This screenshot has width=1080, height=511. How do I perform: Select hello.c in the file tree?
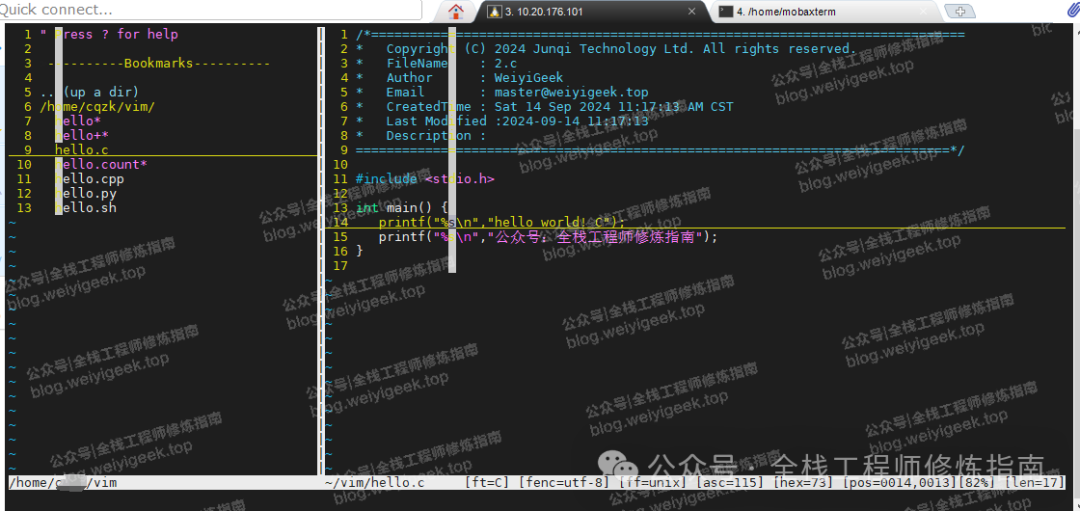click(x=81, y=149)
